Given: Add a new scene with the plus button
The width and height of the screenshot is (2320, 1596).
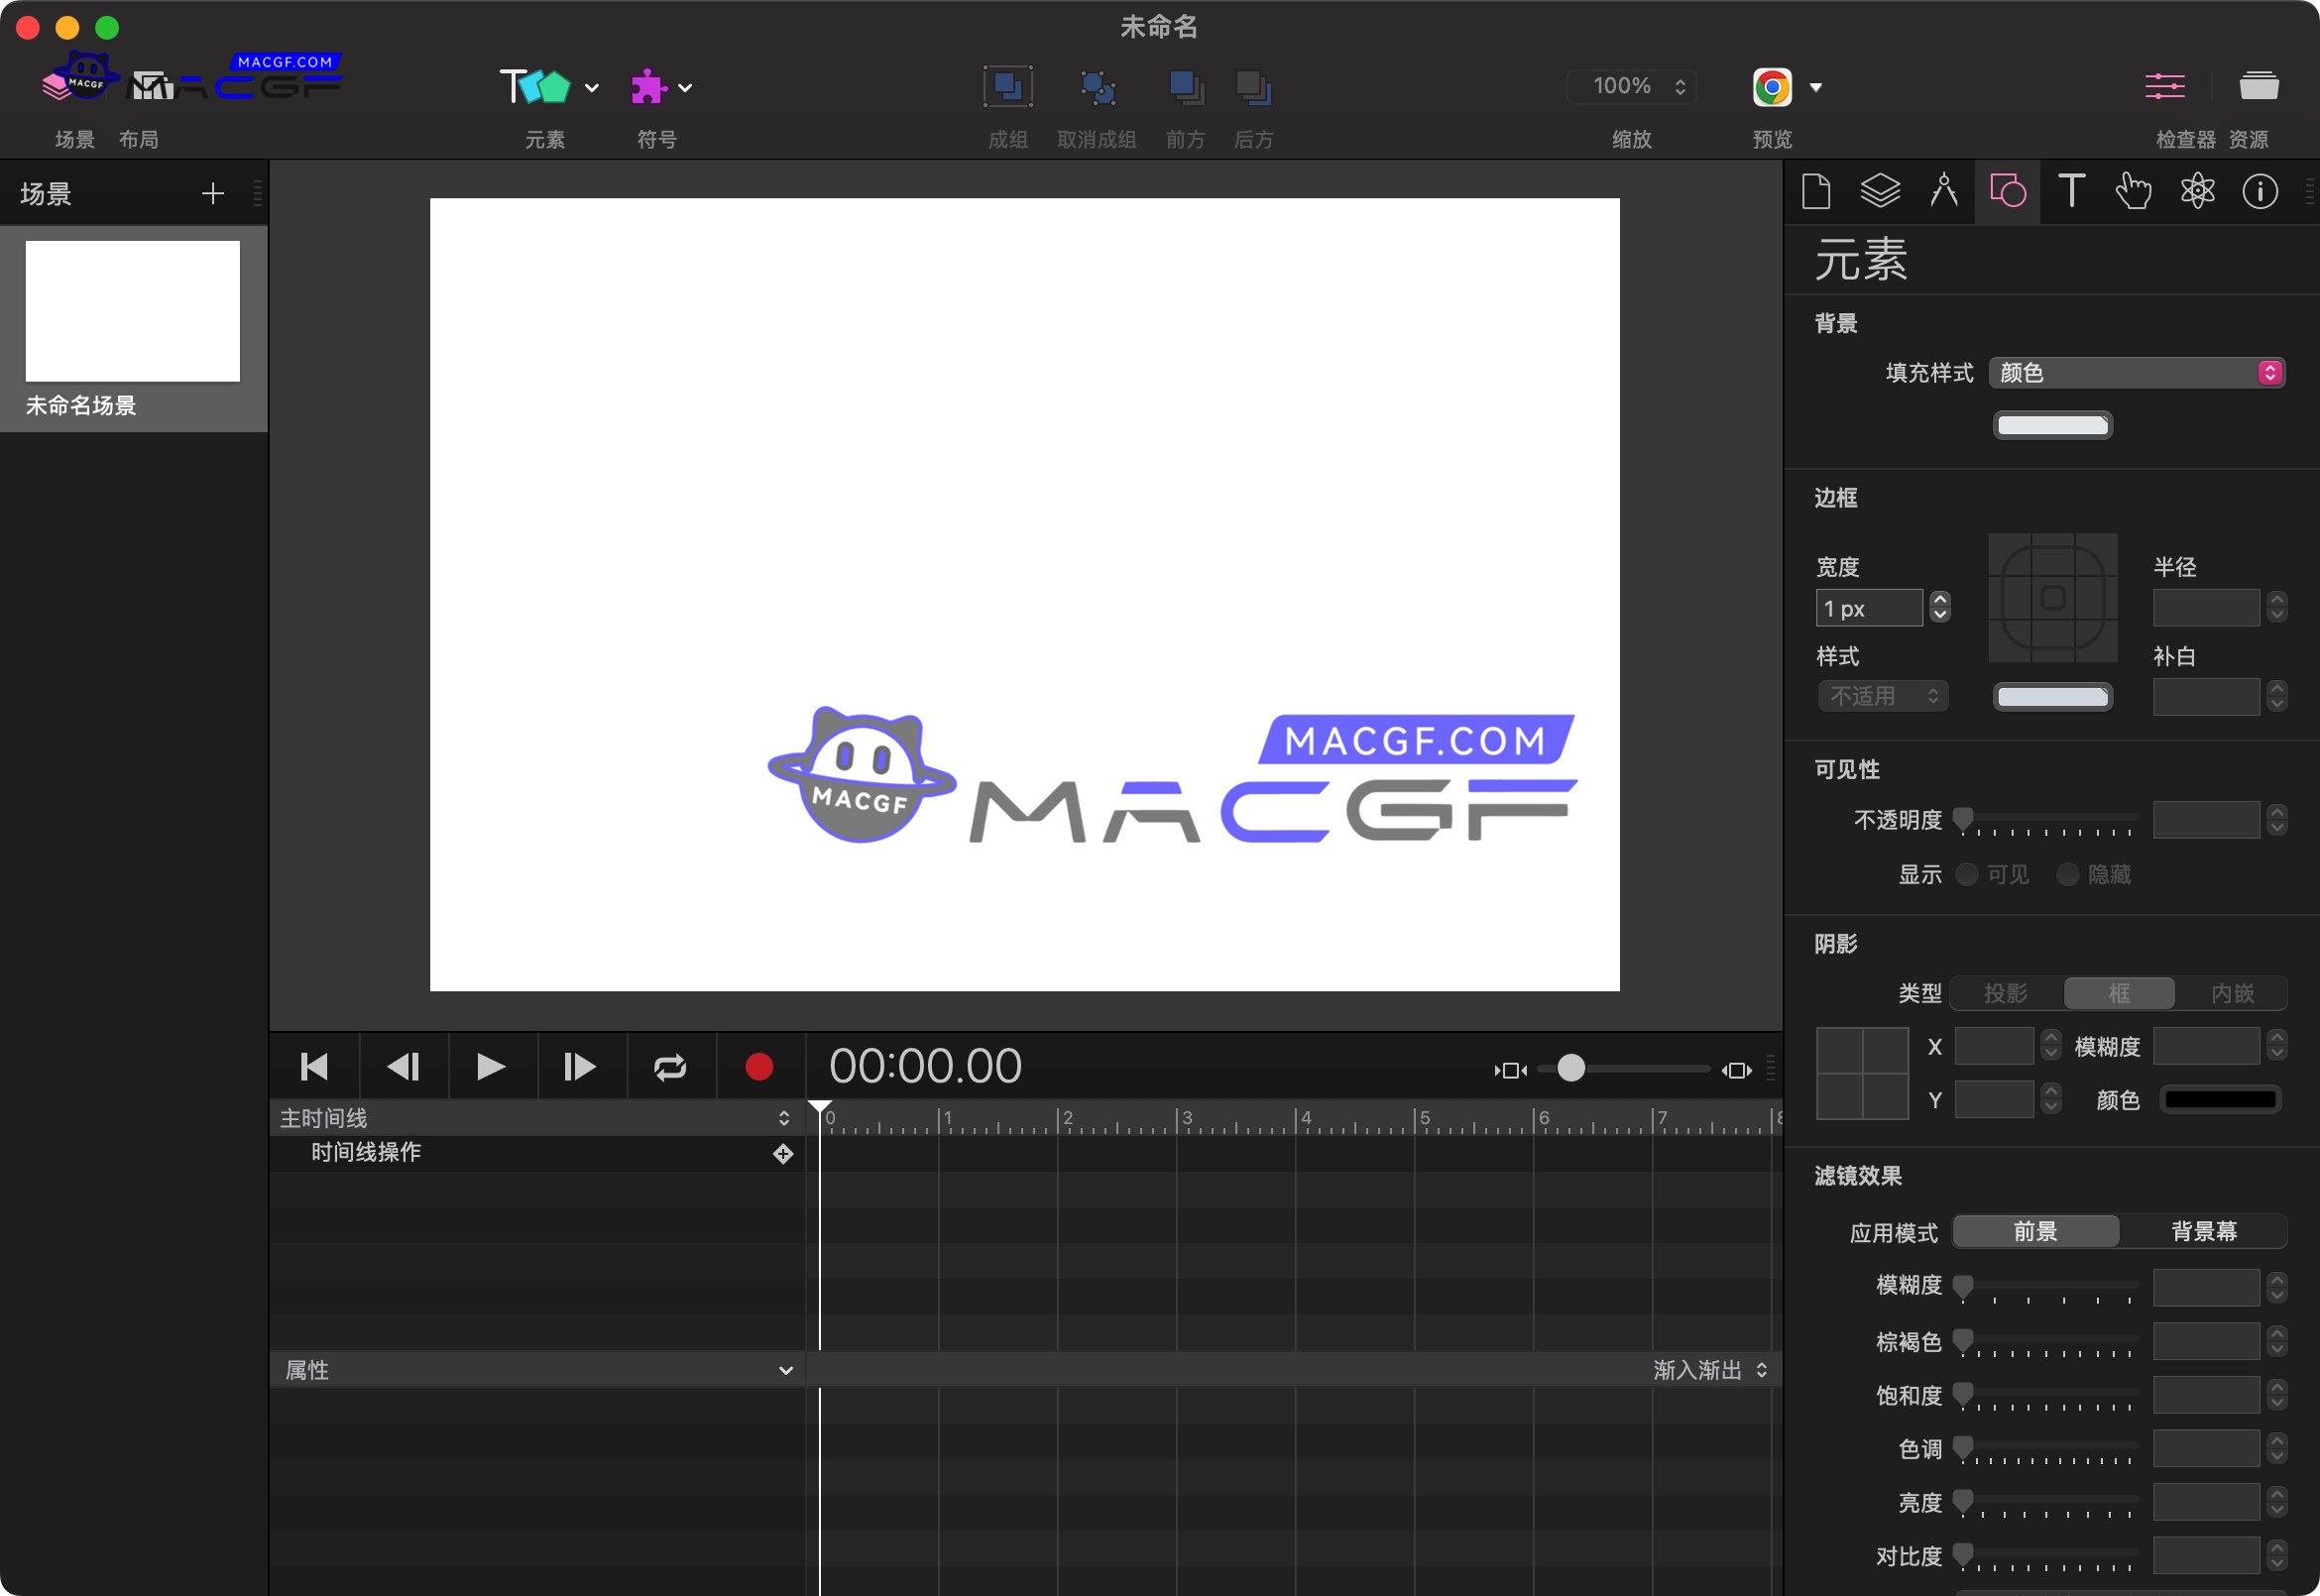Looking at the screenshot, I should click(213, 192).
